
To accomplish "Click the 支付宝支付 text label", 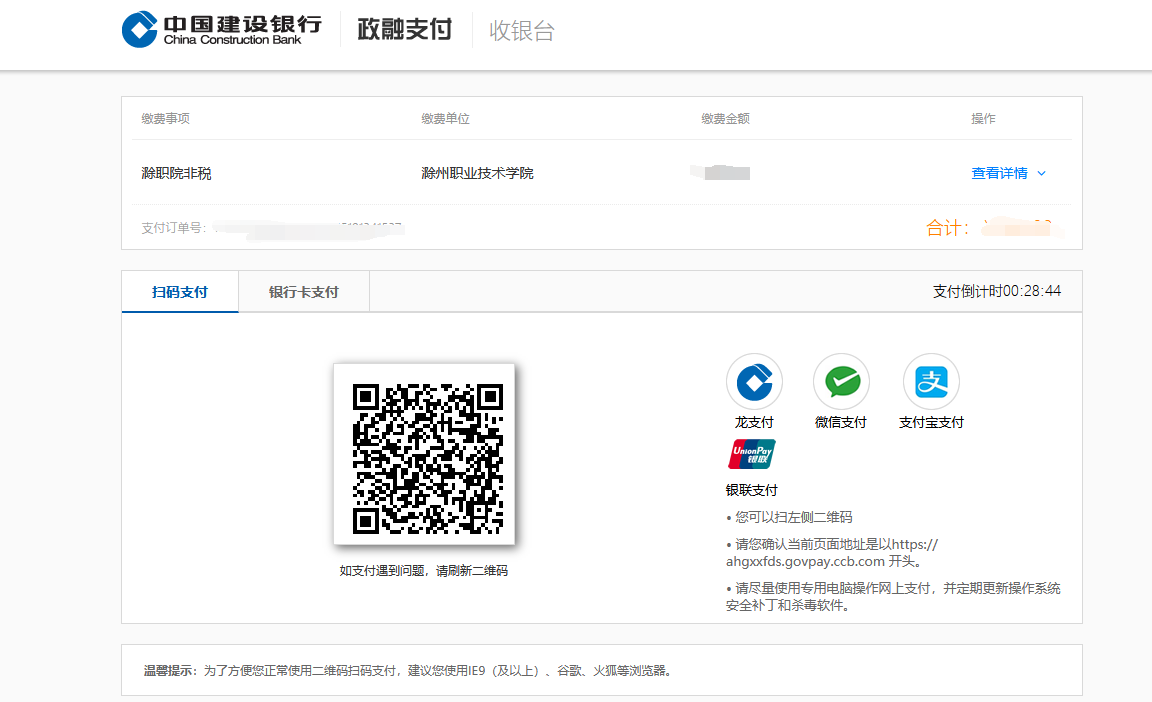I will tap(931, 423).
